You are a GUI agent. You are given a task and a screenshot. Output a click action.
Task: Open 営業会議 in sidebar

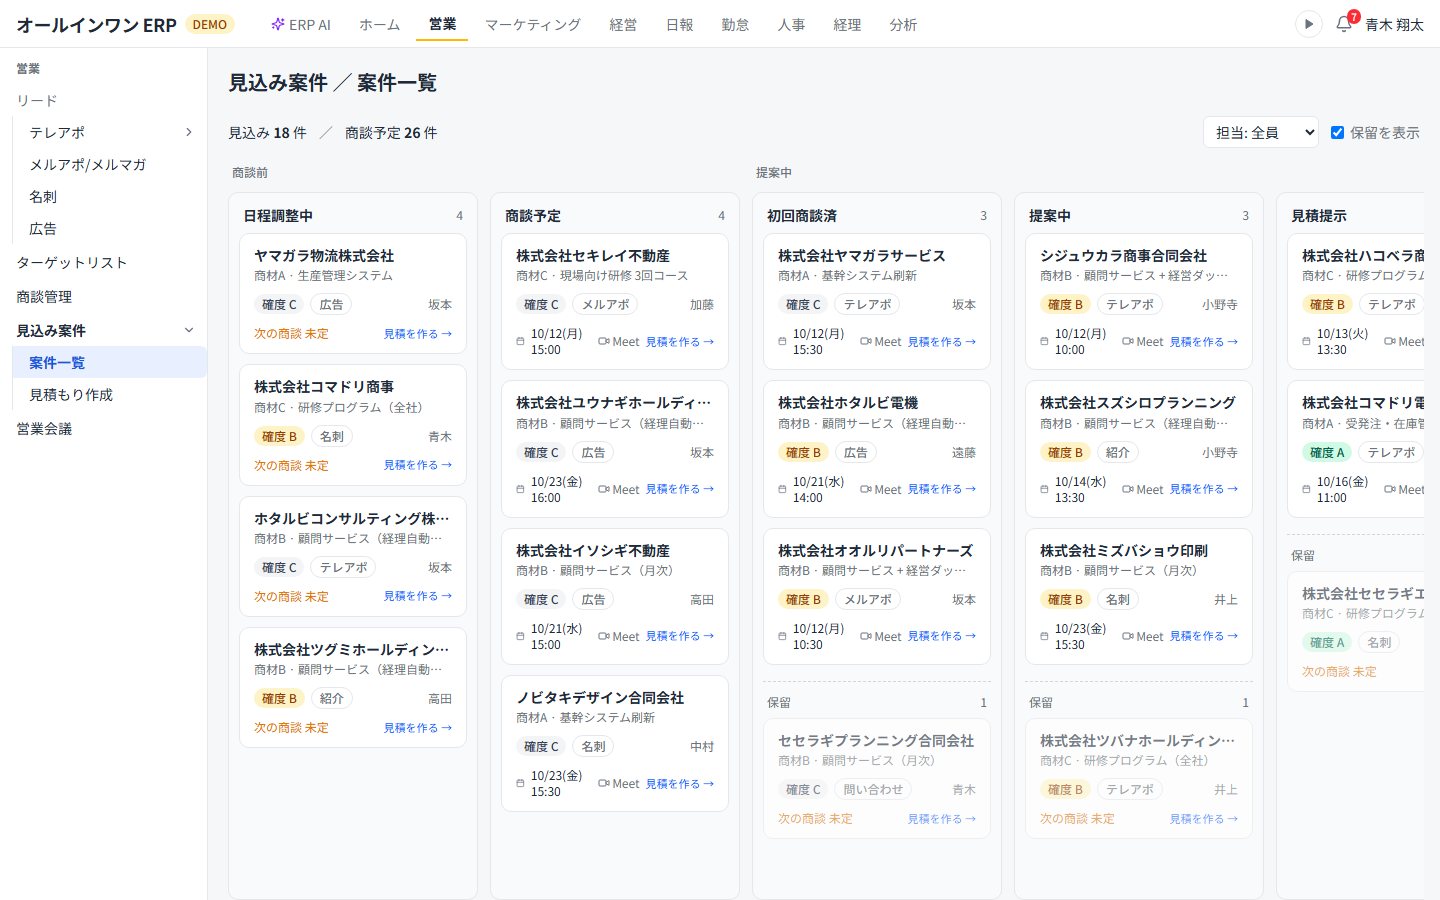[104, 429]
